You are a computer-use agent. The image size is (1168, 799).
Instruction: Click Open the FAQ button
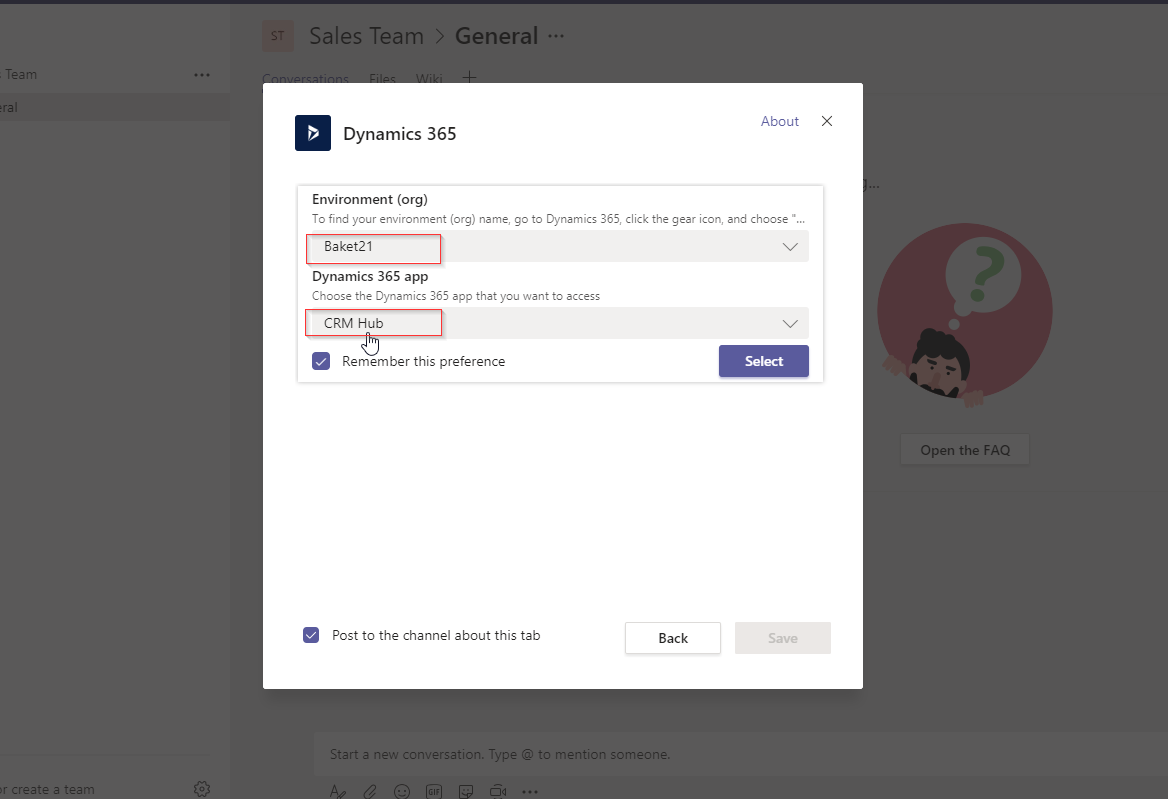click(x=965, y=450)
